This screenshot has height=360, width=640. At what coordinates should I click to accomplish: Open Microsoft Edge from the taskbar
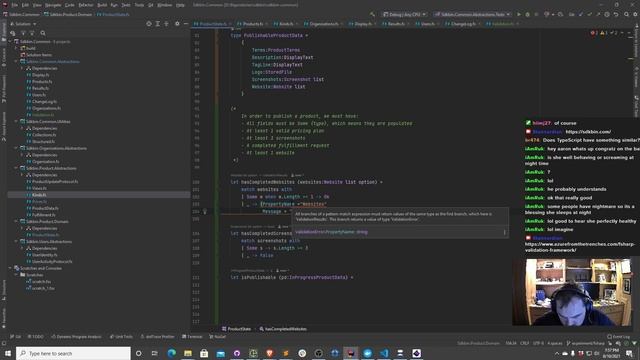point(171,353)
